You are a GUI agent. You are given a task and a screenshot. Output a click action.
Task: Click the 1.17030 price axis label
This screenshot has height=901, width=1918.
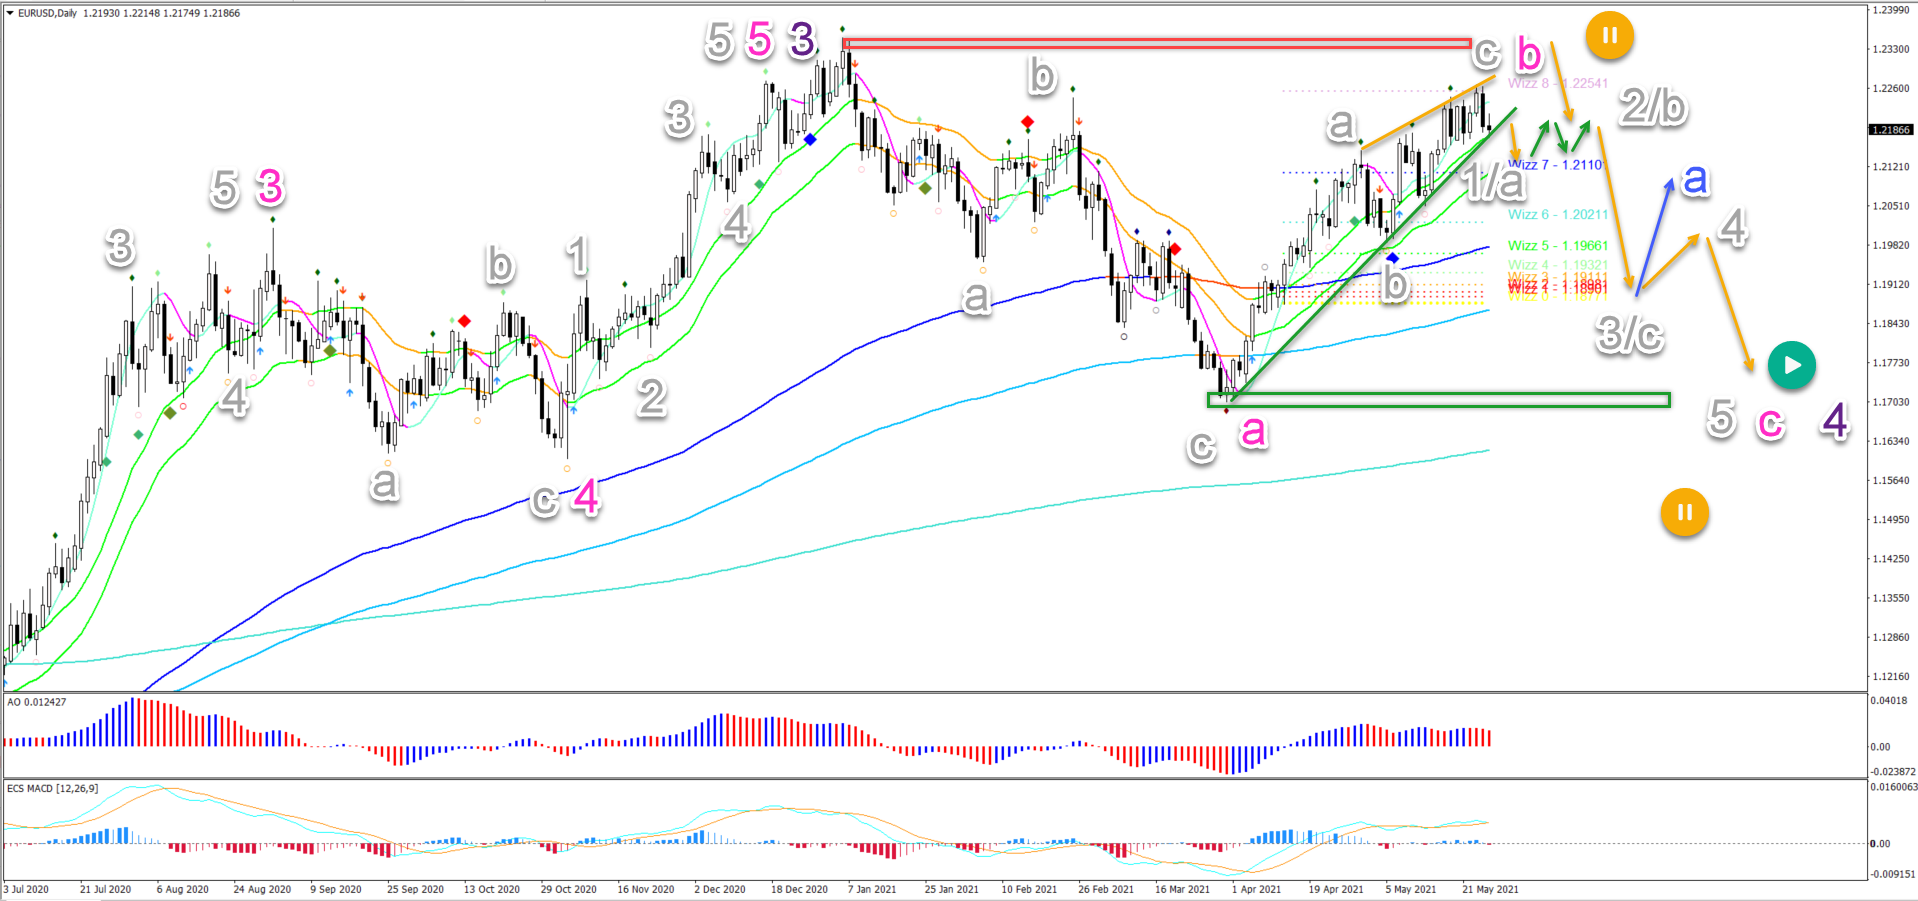(x=1891, y=402)
